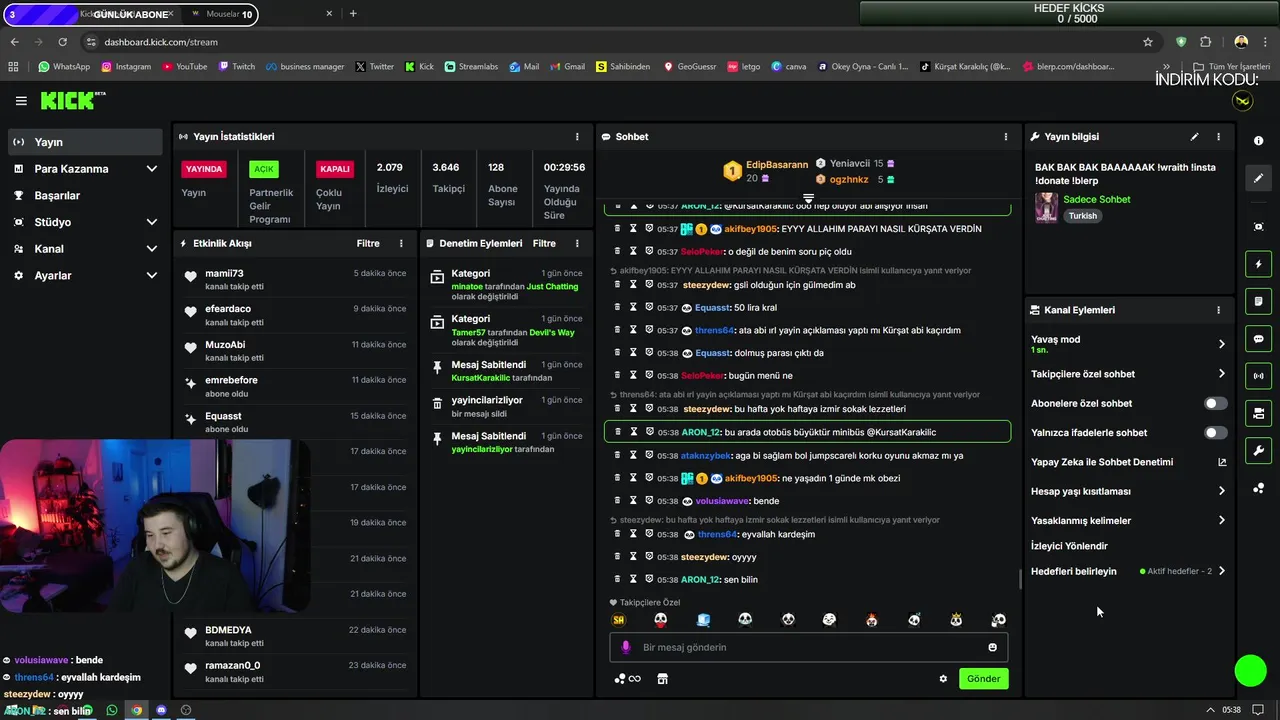This screenshot has width=1280, height=720.
Task: Open Yasaklanmış kelimeler chevron
Action: 1221,520
